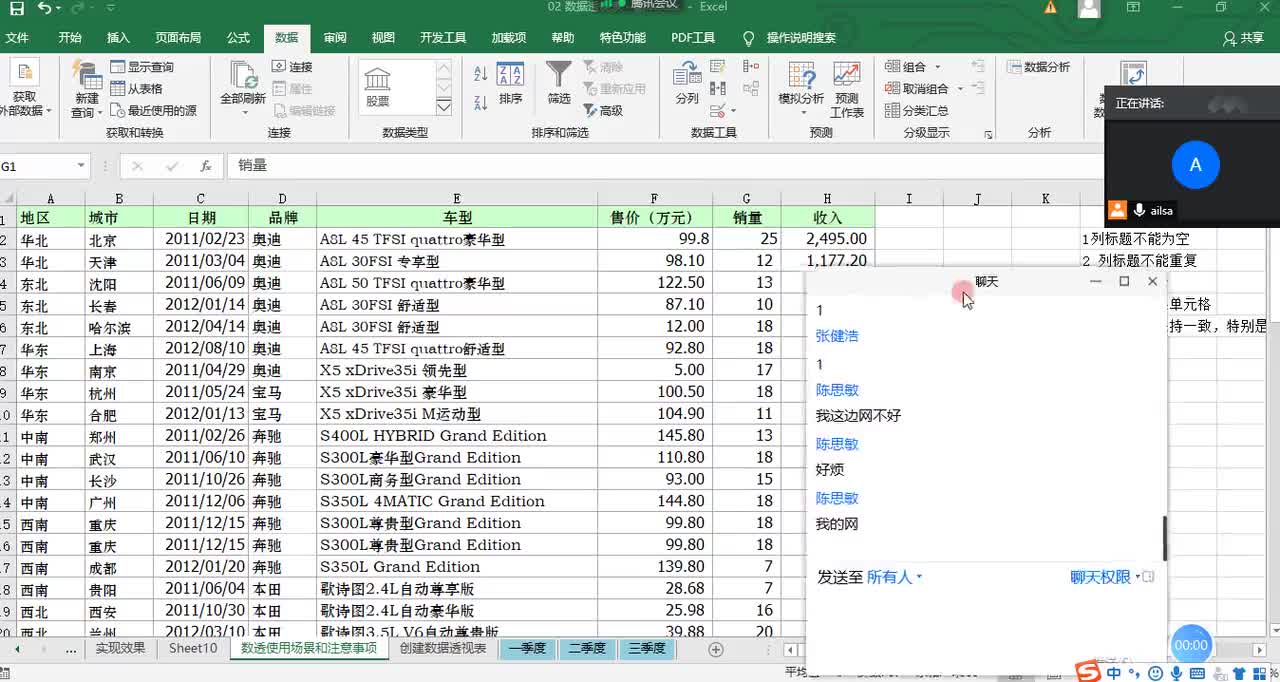
Task: Click the insert function fx icon
Action: (x=205, y=166)
